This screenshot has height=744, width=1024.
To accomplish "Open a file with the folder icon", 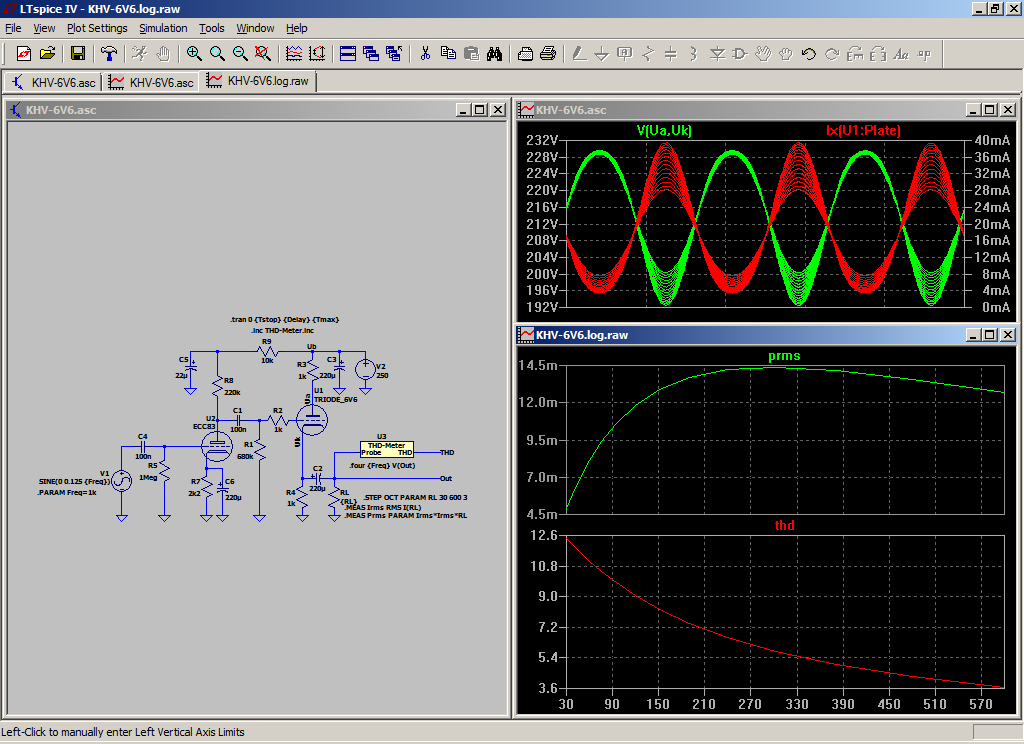I will [x=47, y=53].
